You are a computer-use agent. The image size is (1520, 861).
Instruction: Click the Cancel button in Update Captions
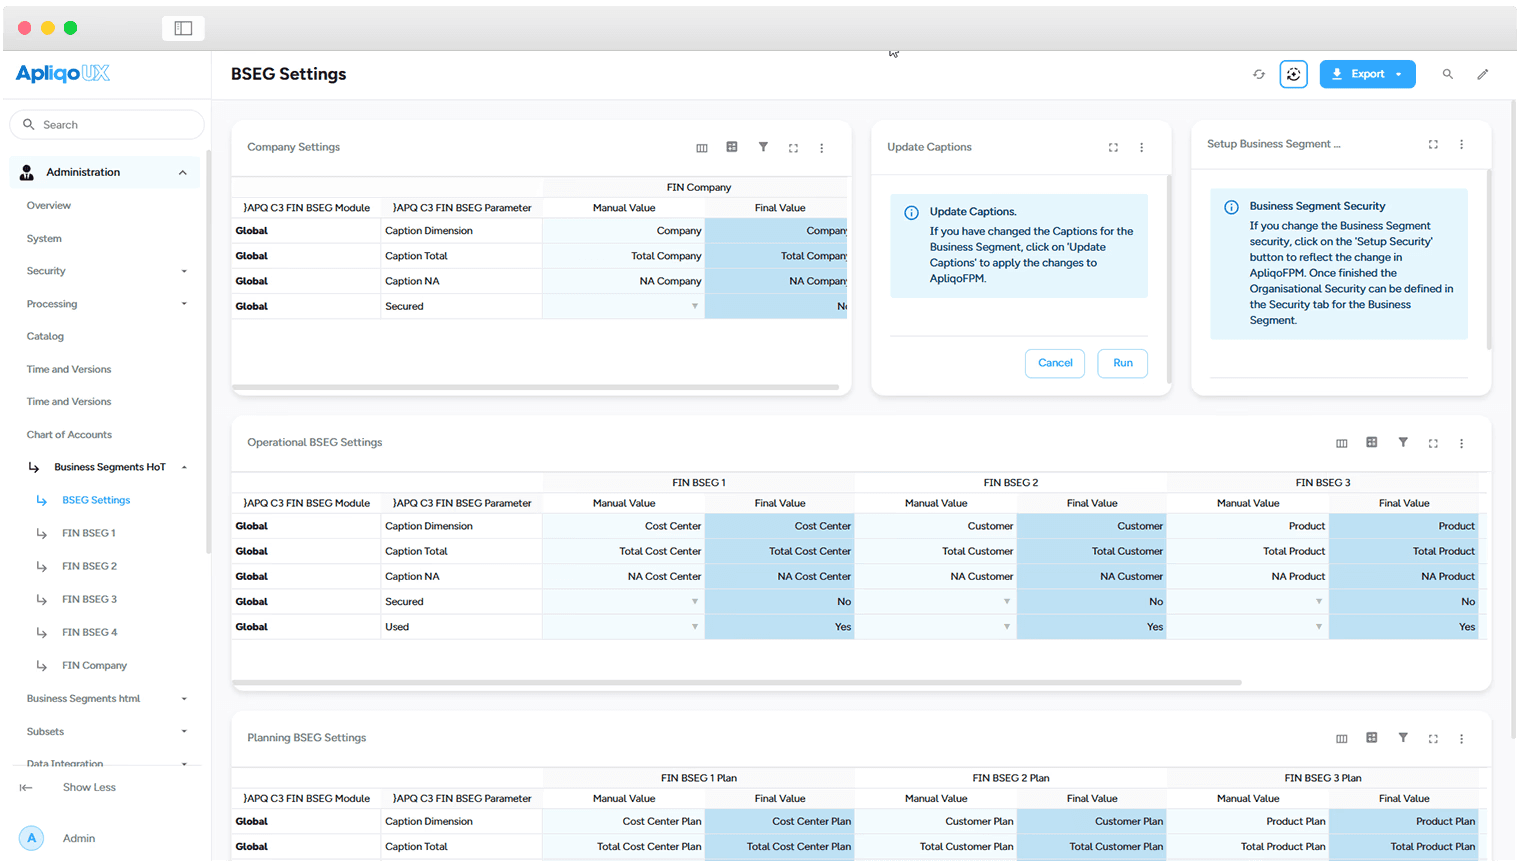coord(1055,363)
